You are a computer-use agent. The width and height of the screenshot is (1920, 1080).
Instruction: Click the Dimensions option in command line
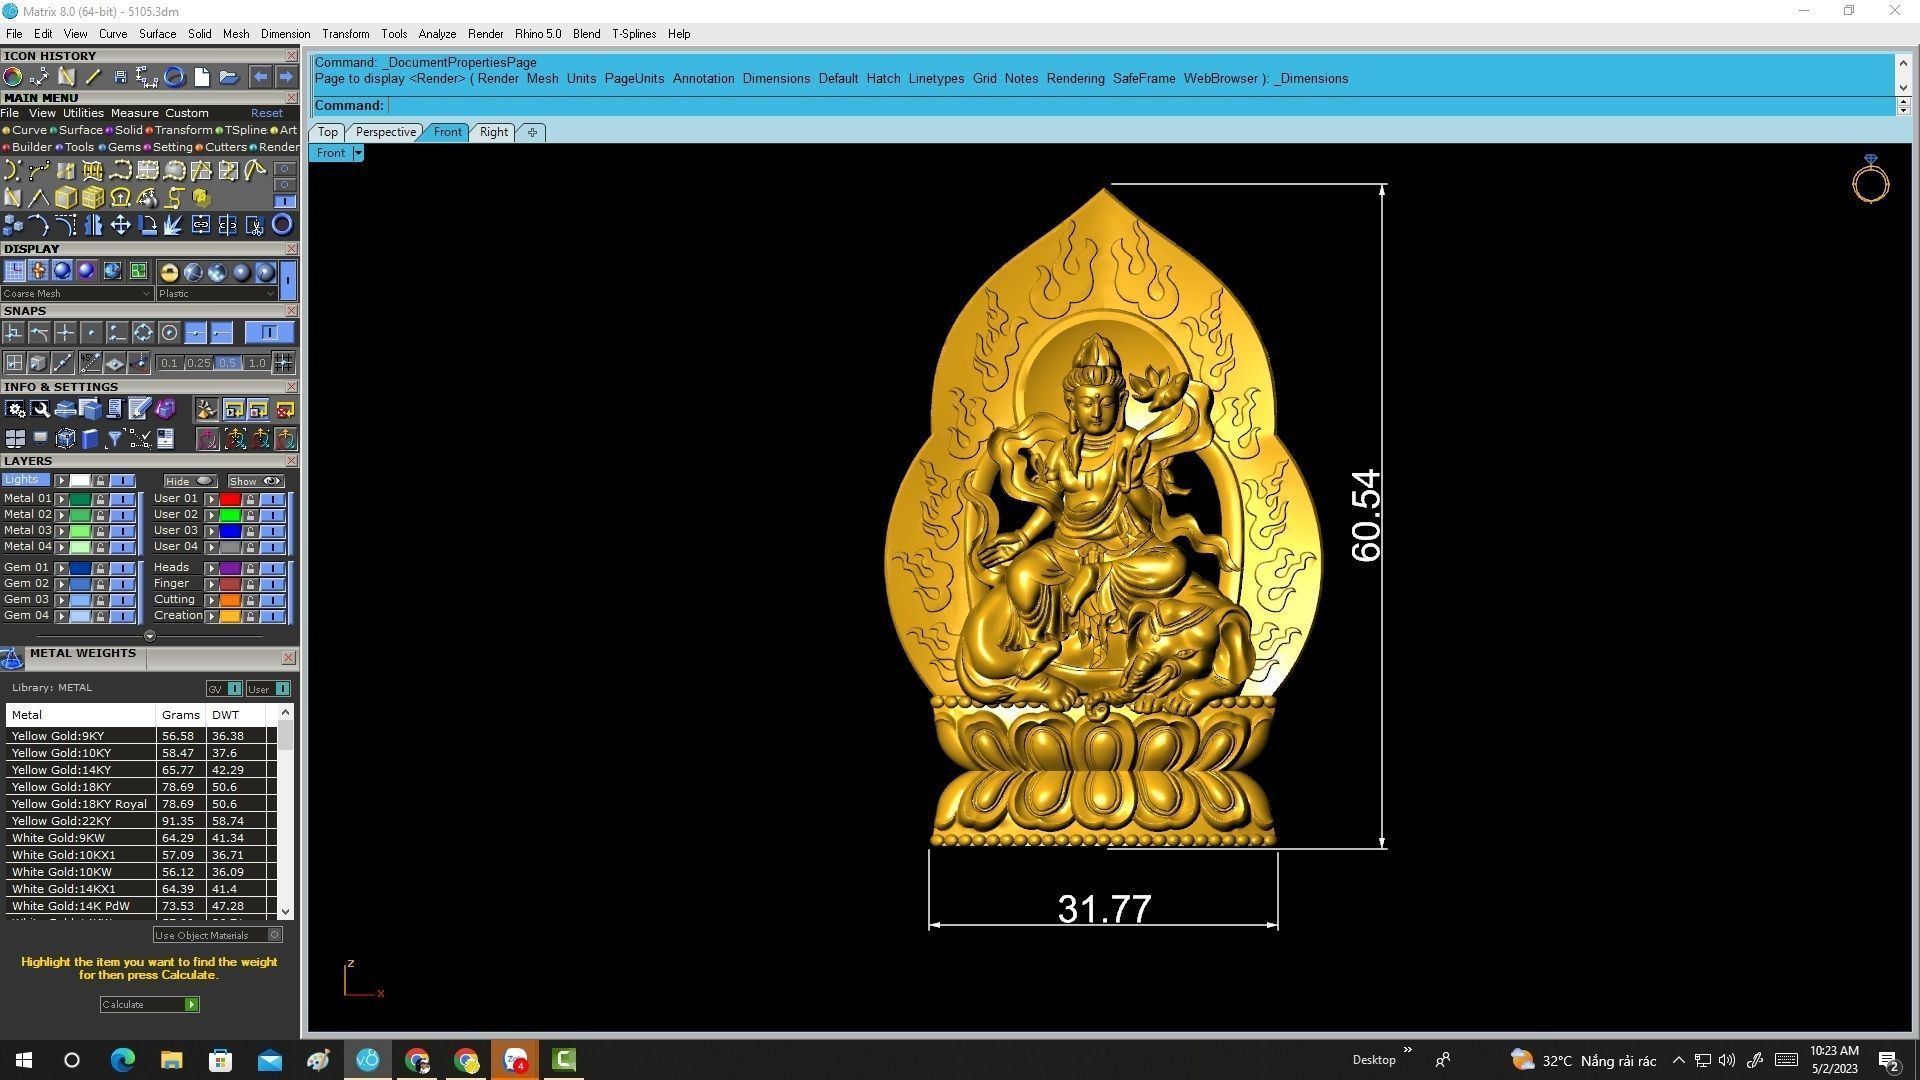pyautogui.click(x=776, y=78)
